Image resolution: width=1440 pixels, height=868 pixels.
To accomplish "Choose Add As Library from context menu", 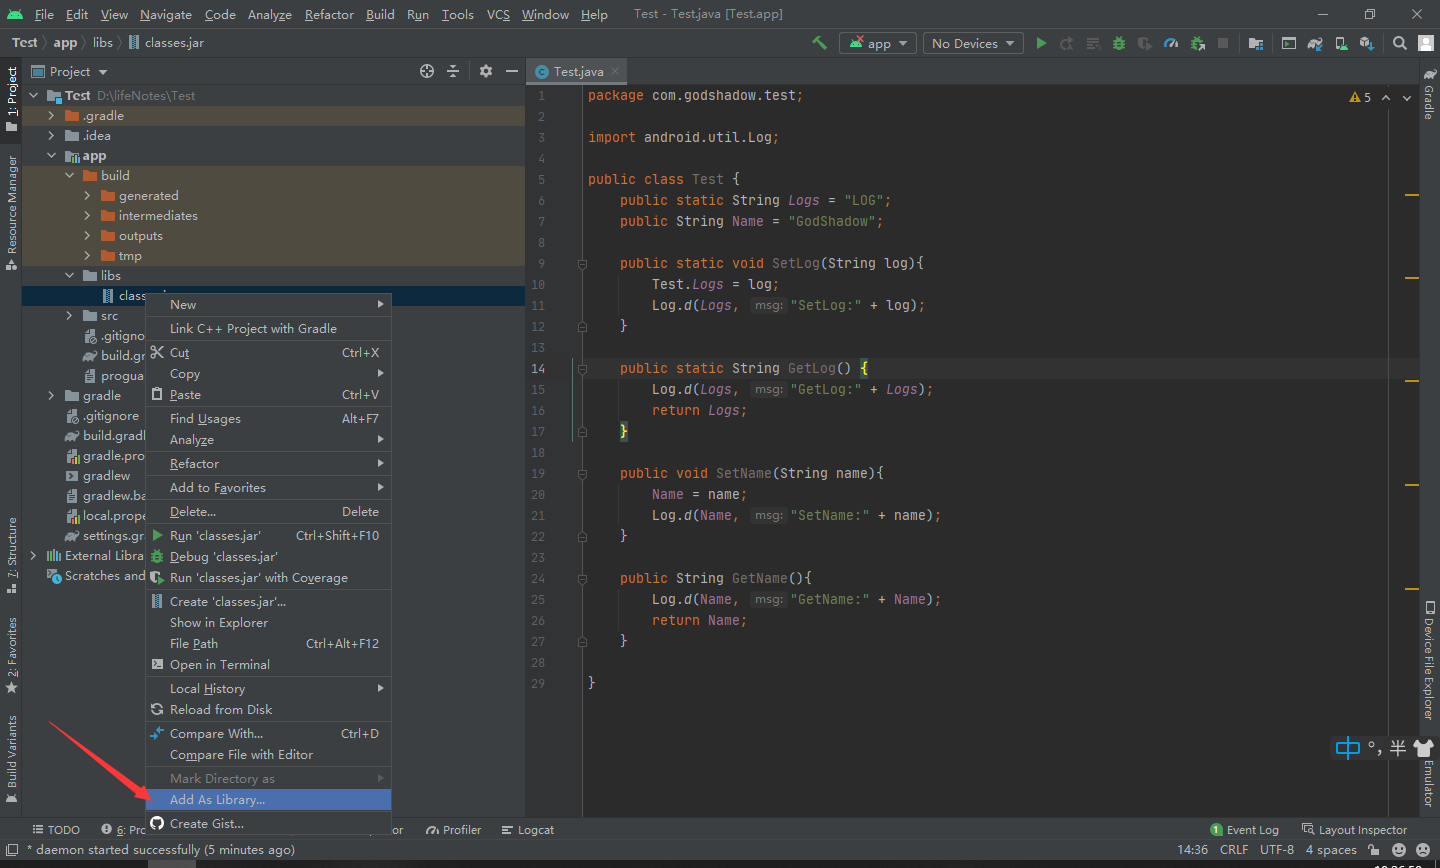I will [x=268, y=800].
